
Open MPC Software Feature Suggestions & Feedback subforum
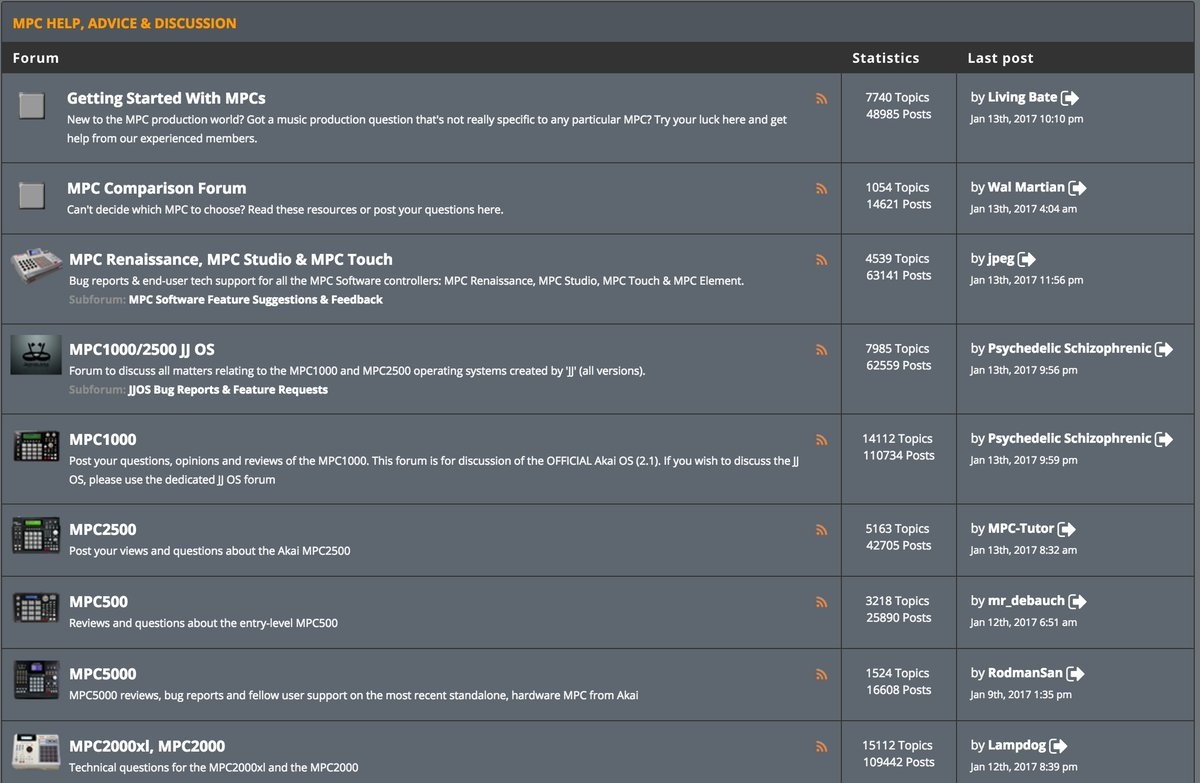pos(256,299)
